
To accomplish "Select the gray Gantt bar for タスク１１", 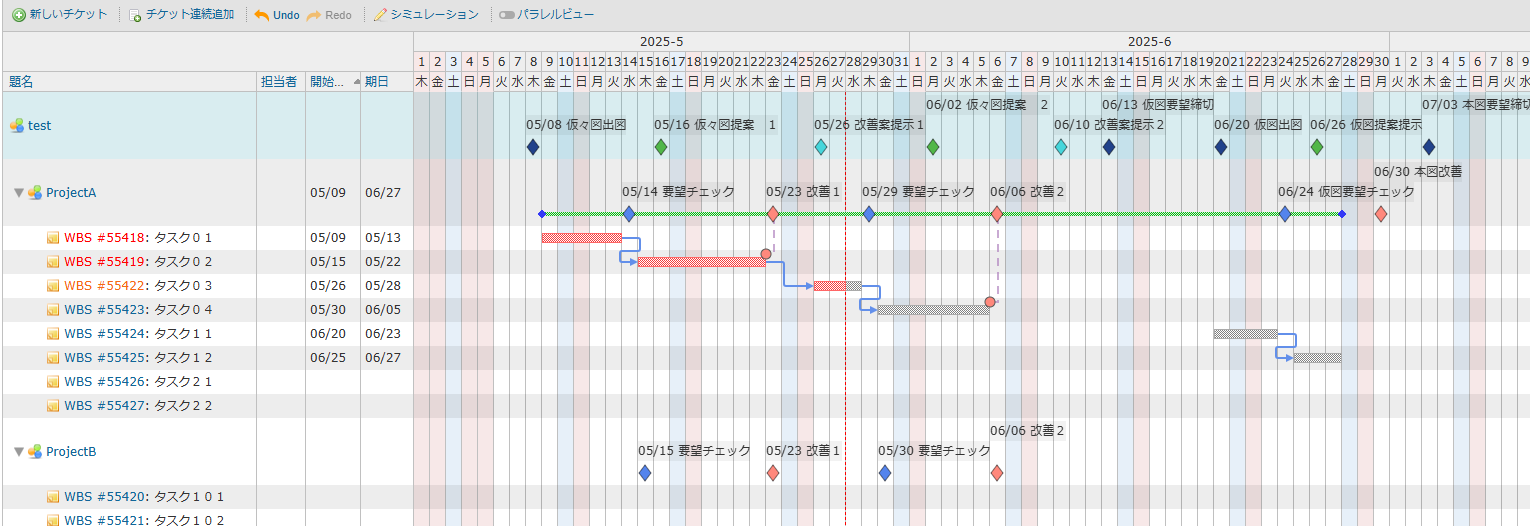I will click(1245, 334).
